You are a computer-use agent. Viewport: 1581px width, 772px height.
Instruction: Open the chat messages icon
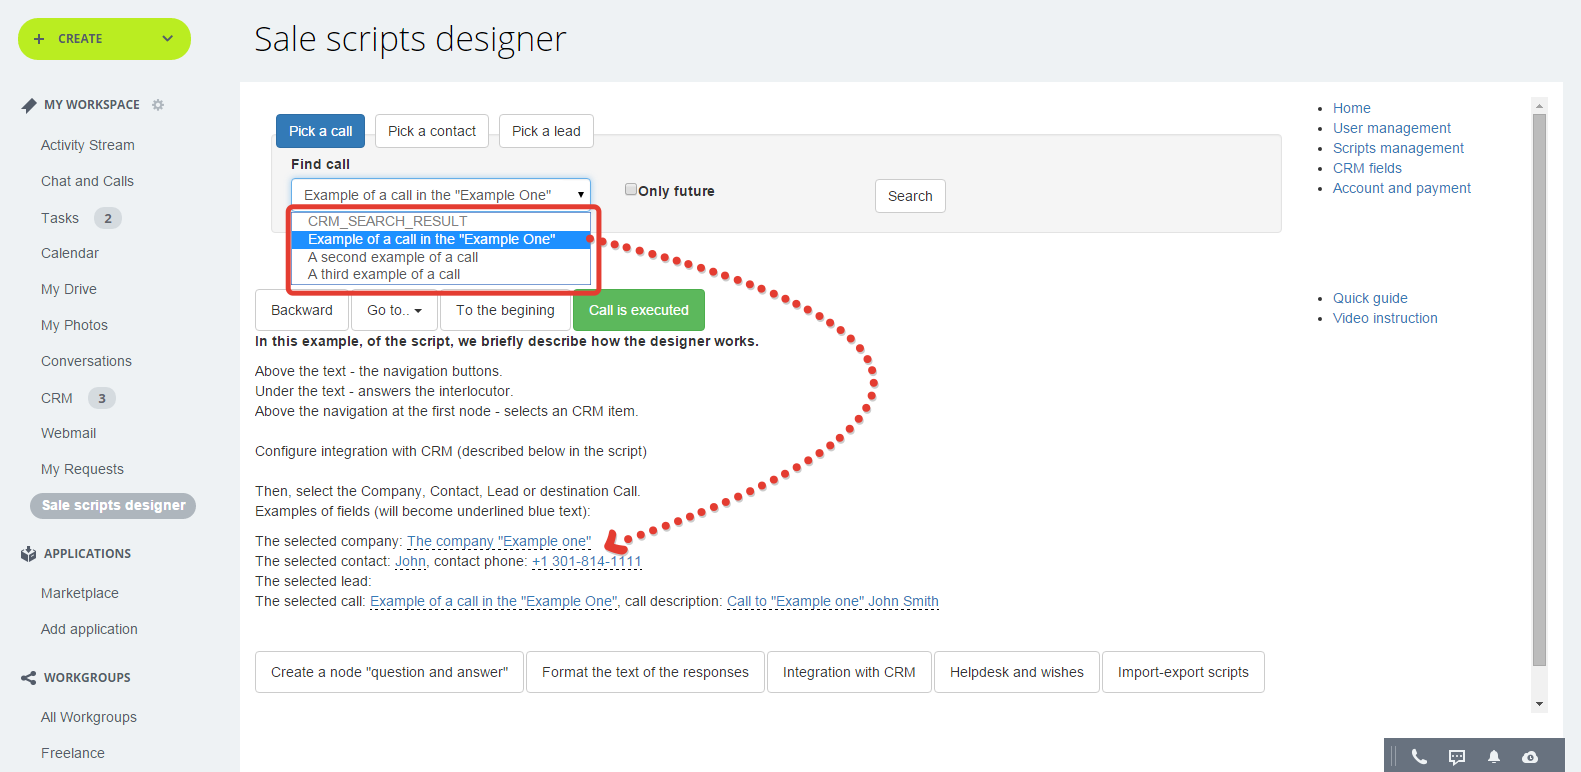[1457, 757]
